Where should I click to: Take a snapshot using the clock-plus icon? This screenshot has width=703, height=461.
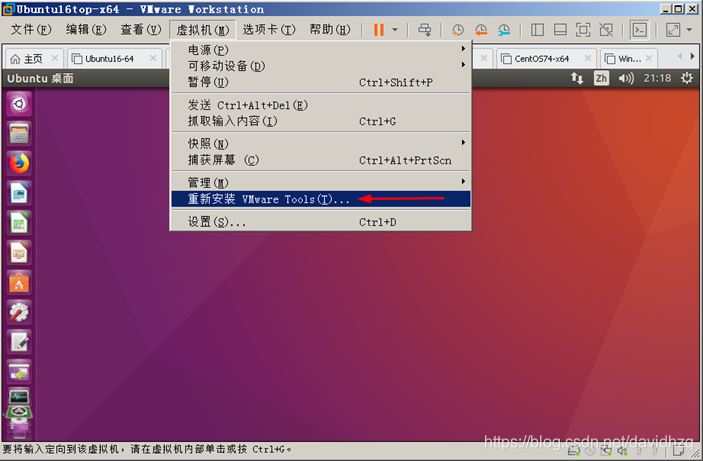click(458, 30)
